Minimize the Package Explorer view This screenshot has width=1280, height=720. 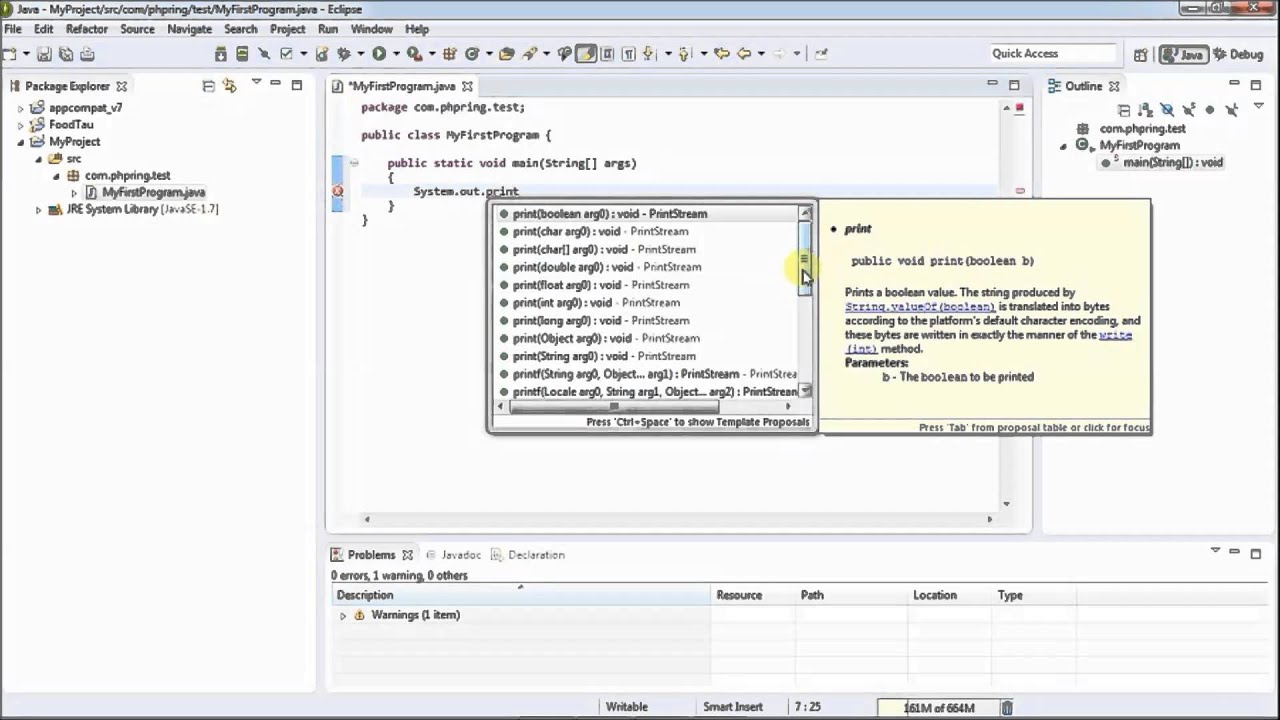tap(275, 85)
